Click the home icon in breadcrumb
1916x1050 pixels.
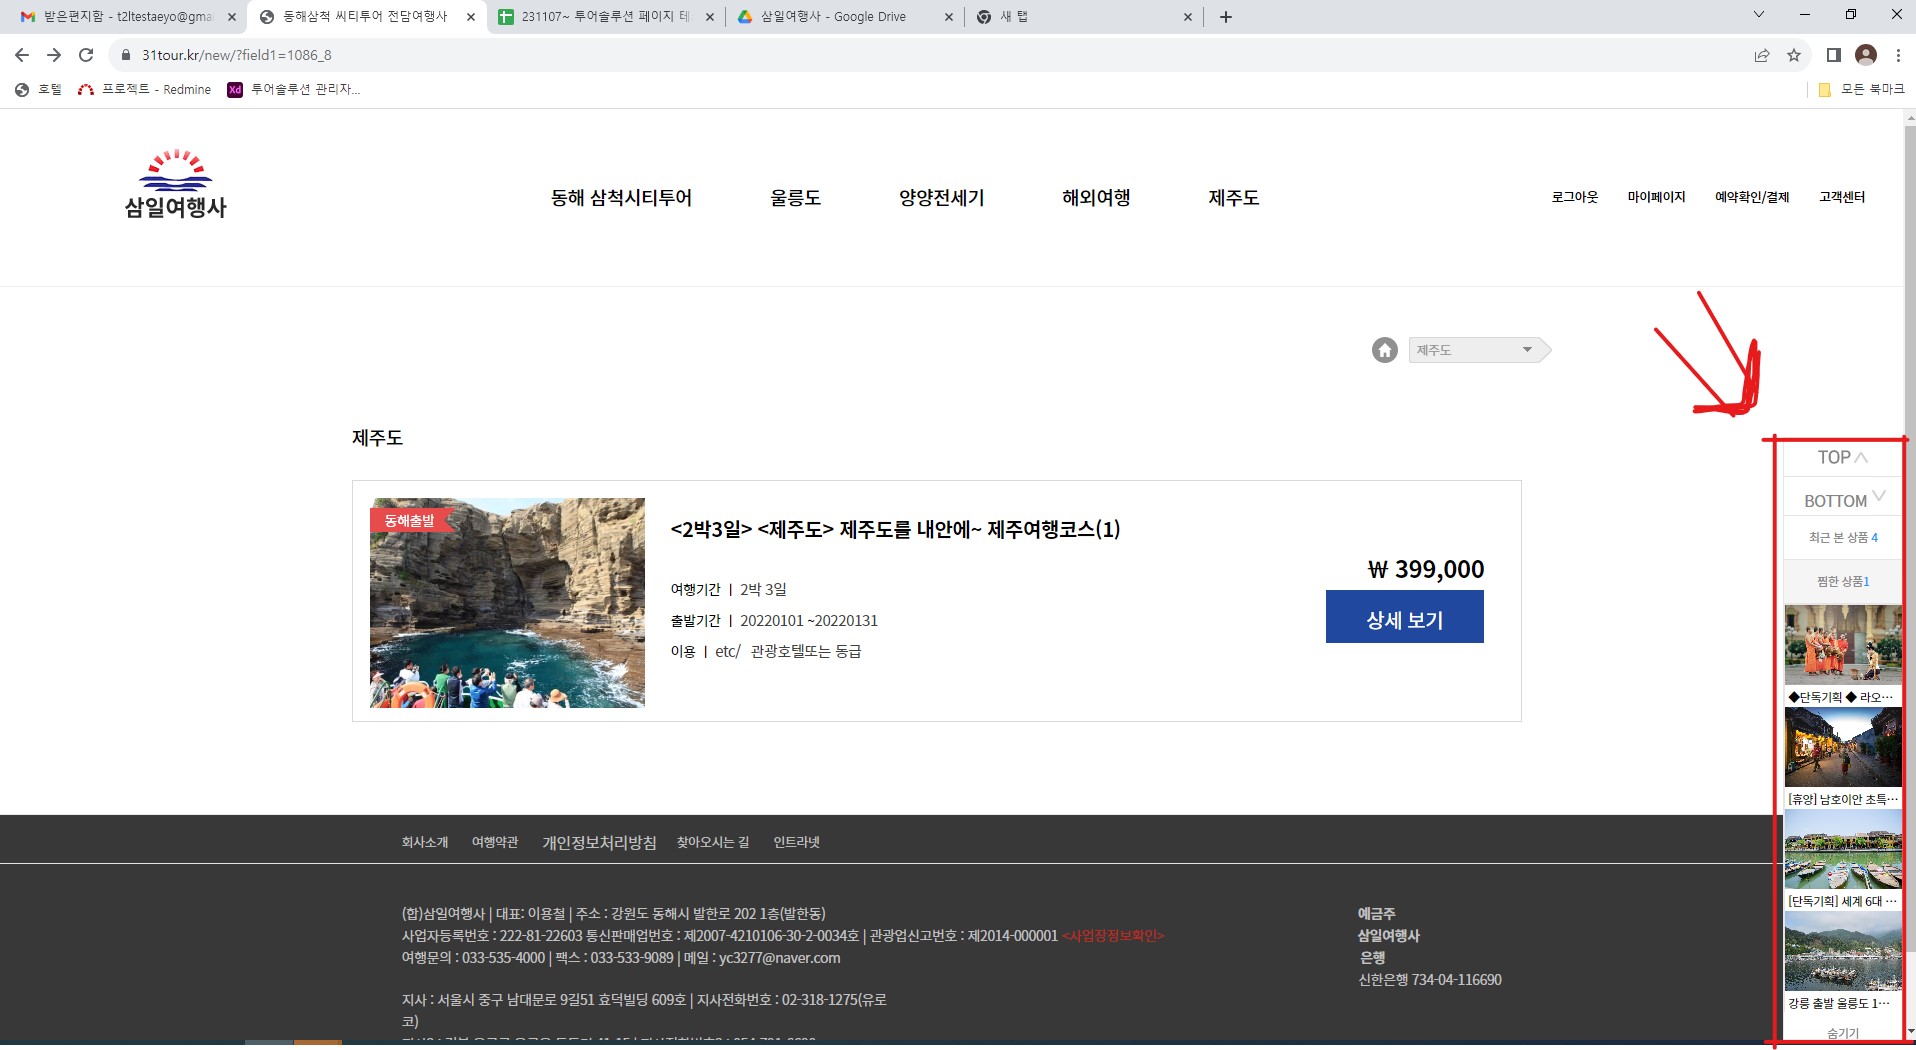[x=1384, y=350]
